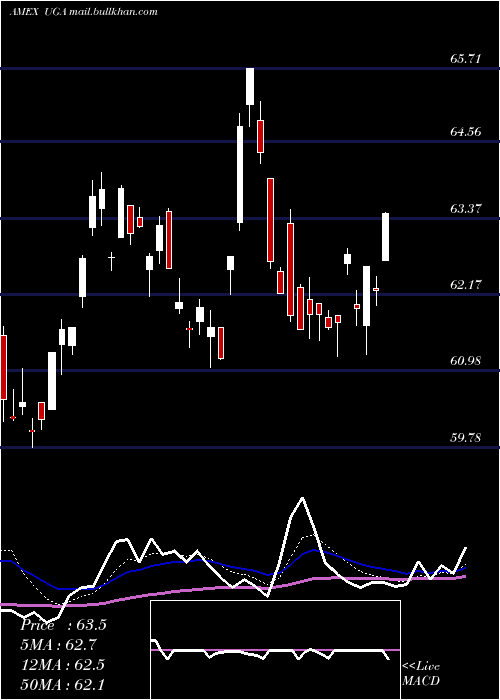Select the 63.37 price level label

click(466, 208)
